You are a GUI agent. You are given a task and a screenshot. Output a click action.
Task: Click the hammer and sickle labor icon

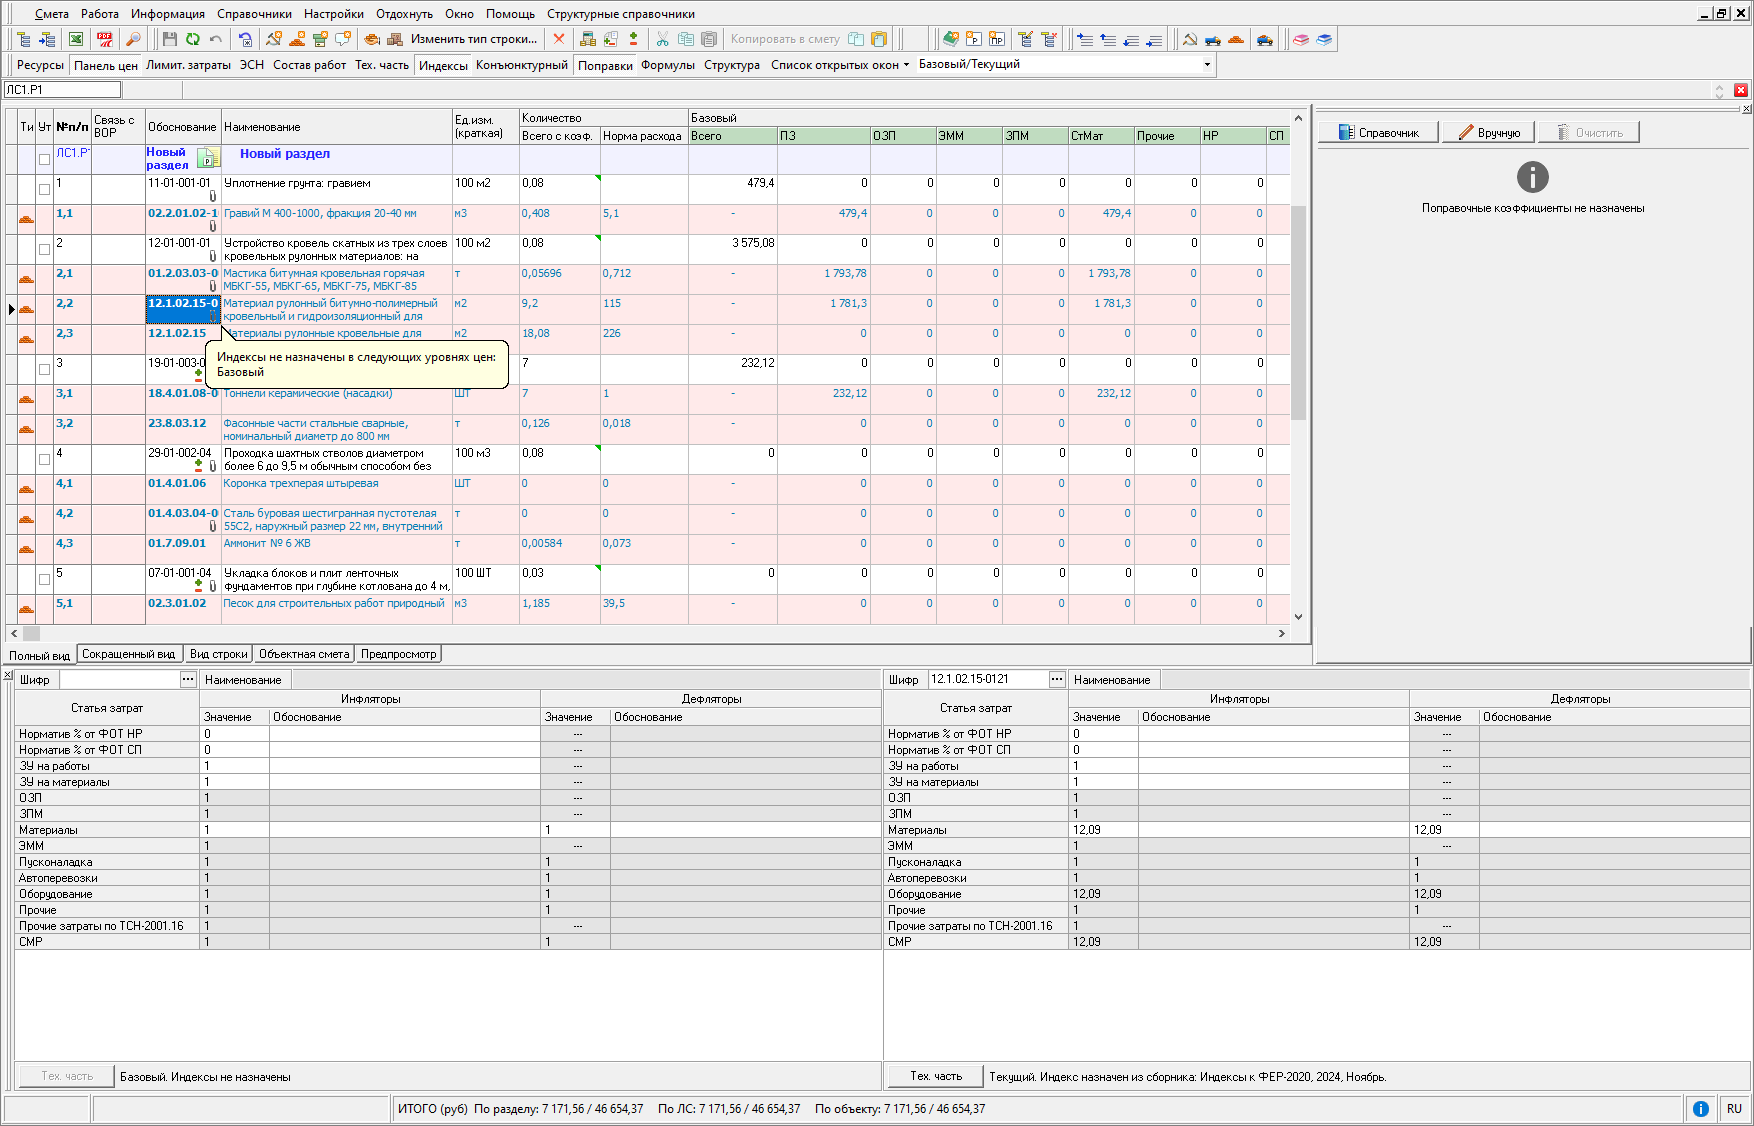click(x=1190, y=39)
